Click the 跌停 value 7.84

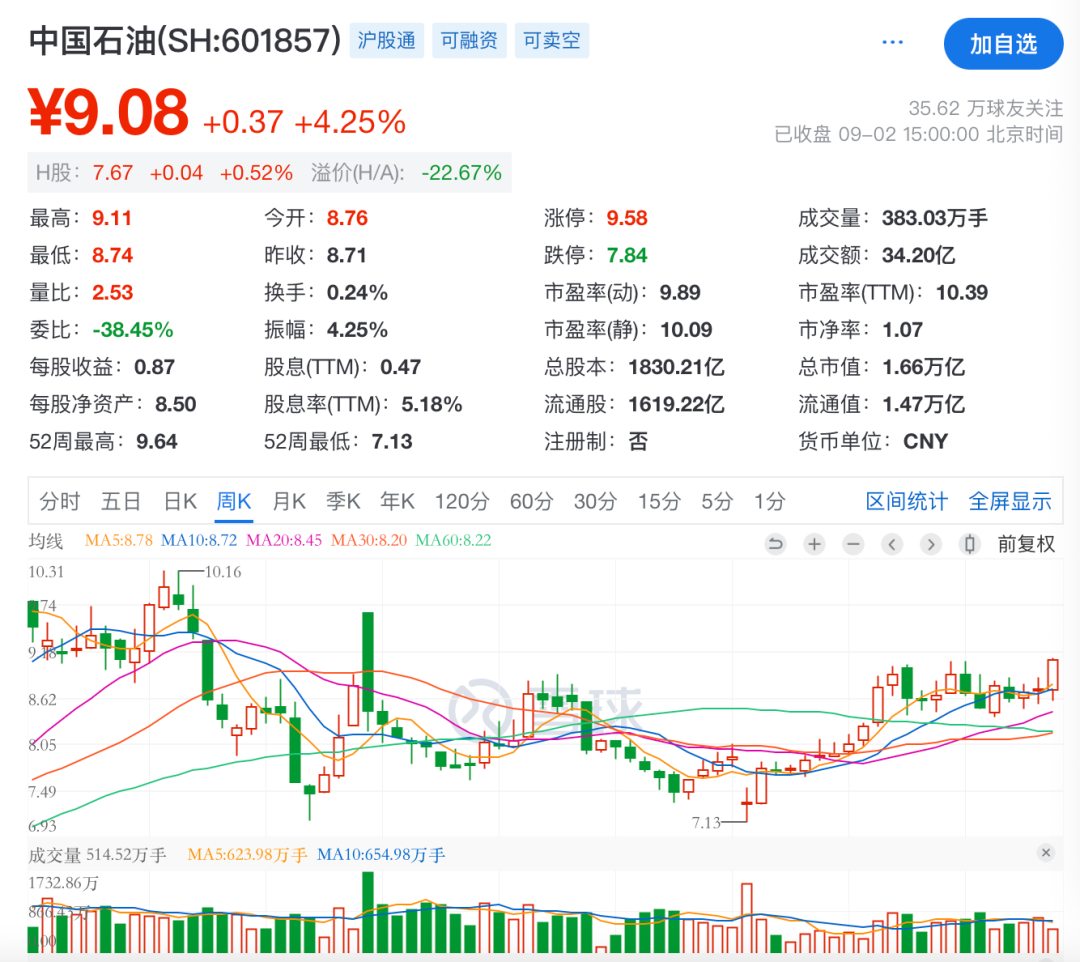tap(627, 255)
